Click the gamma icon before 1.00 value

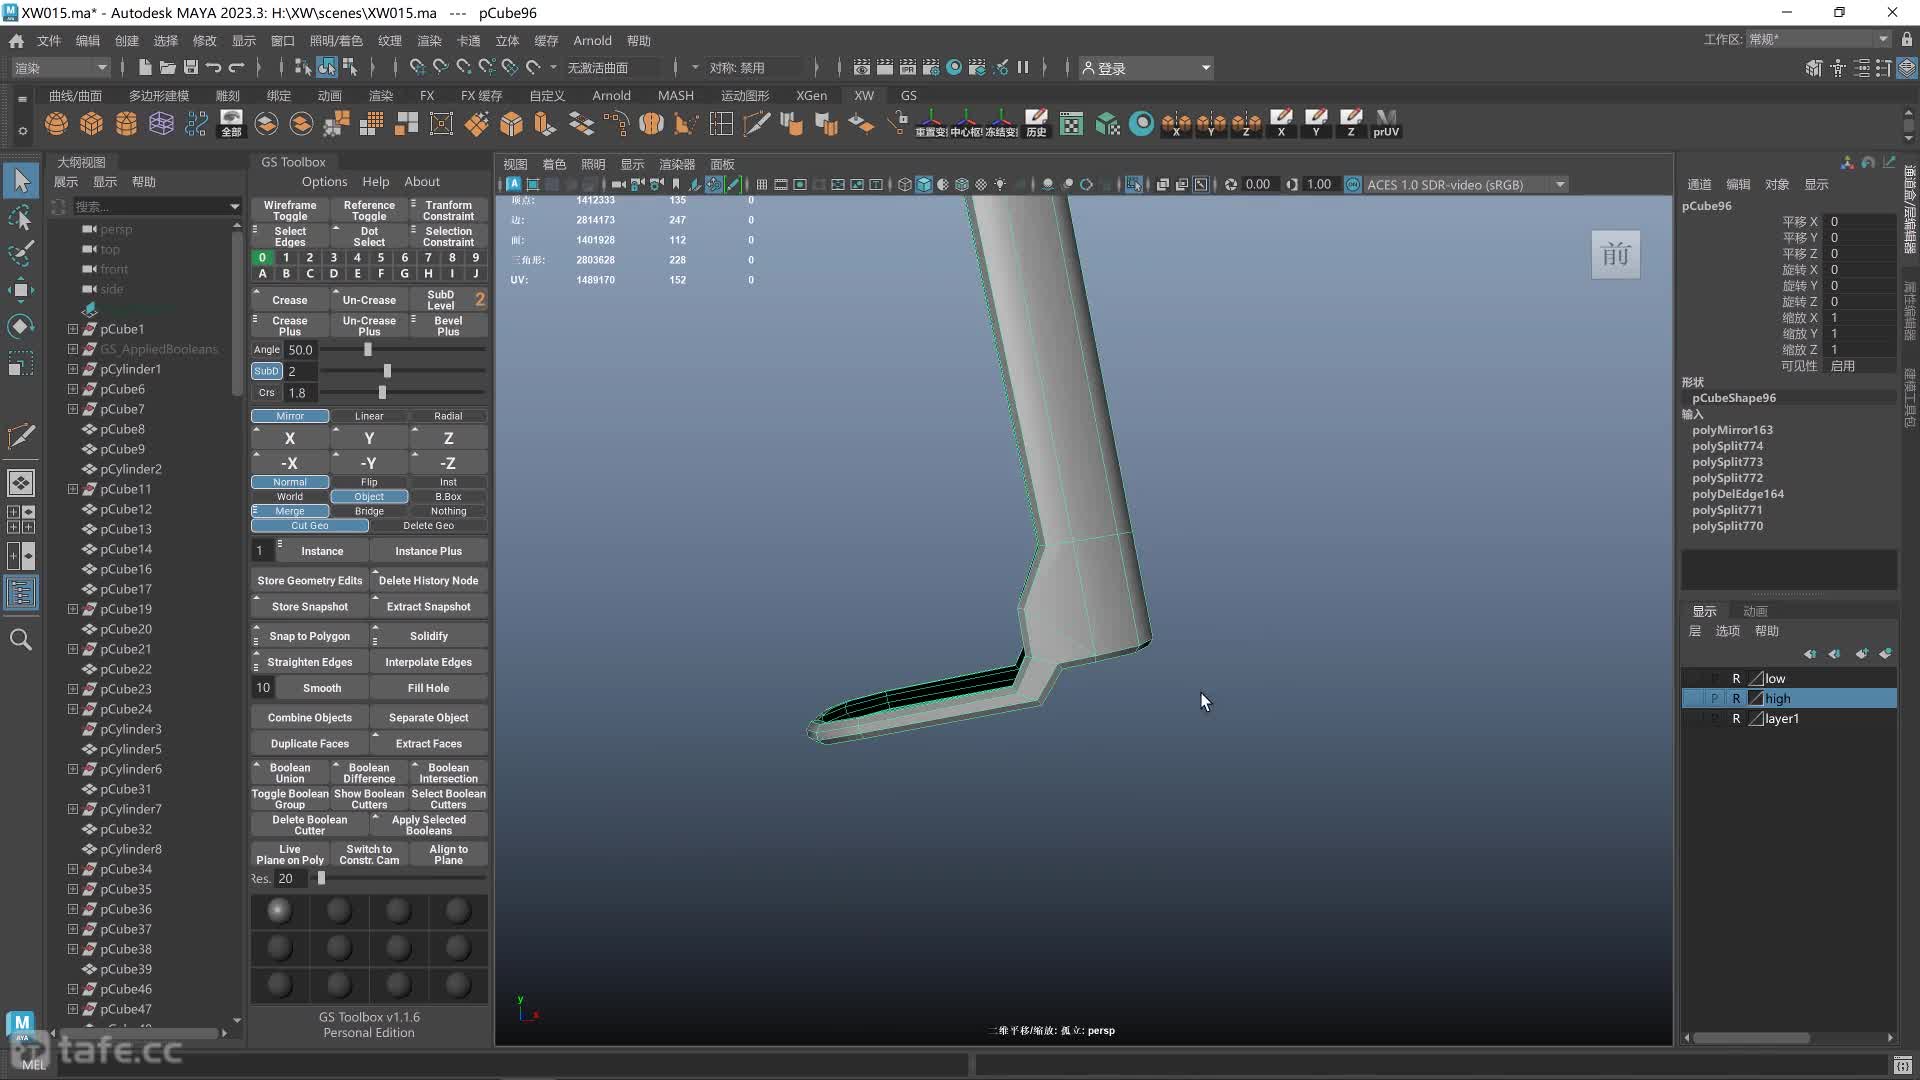click(1292, 185)
